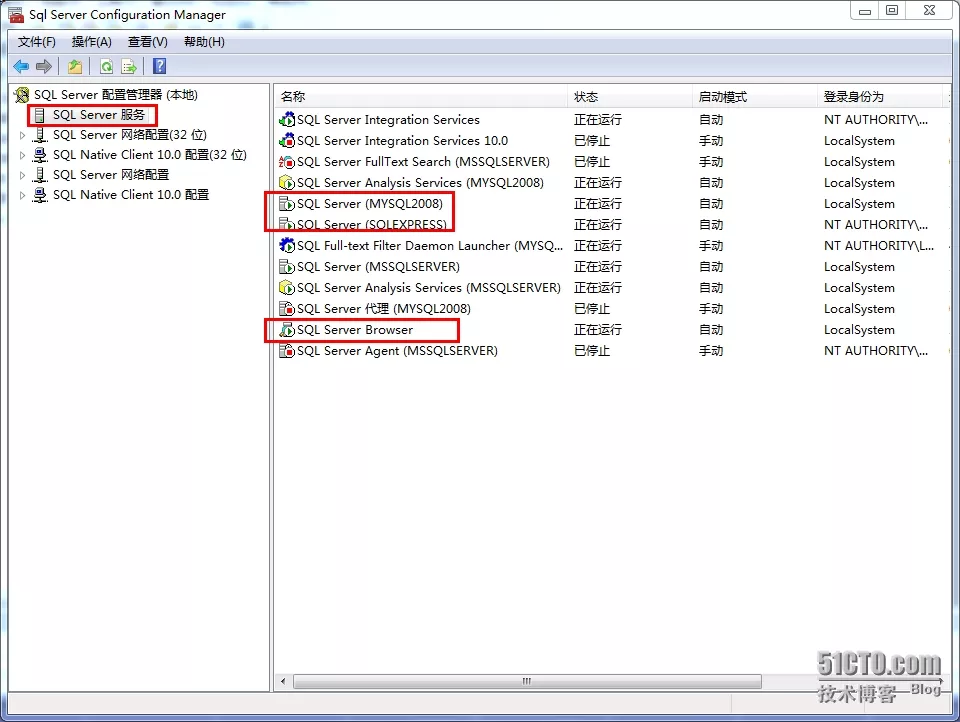
Task: Select the SQL Server (MYSQL2008) service row
Action: click(370, 203)
